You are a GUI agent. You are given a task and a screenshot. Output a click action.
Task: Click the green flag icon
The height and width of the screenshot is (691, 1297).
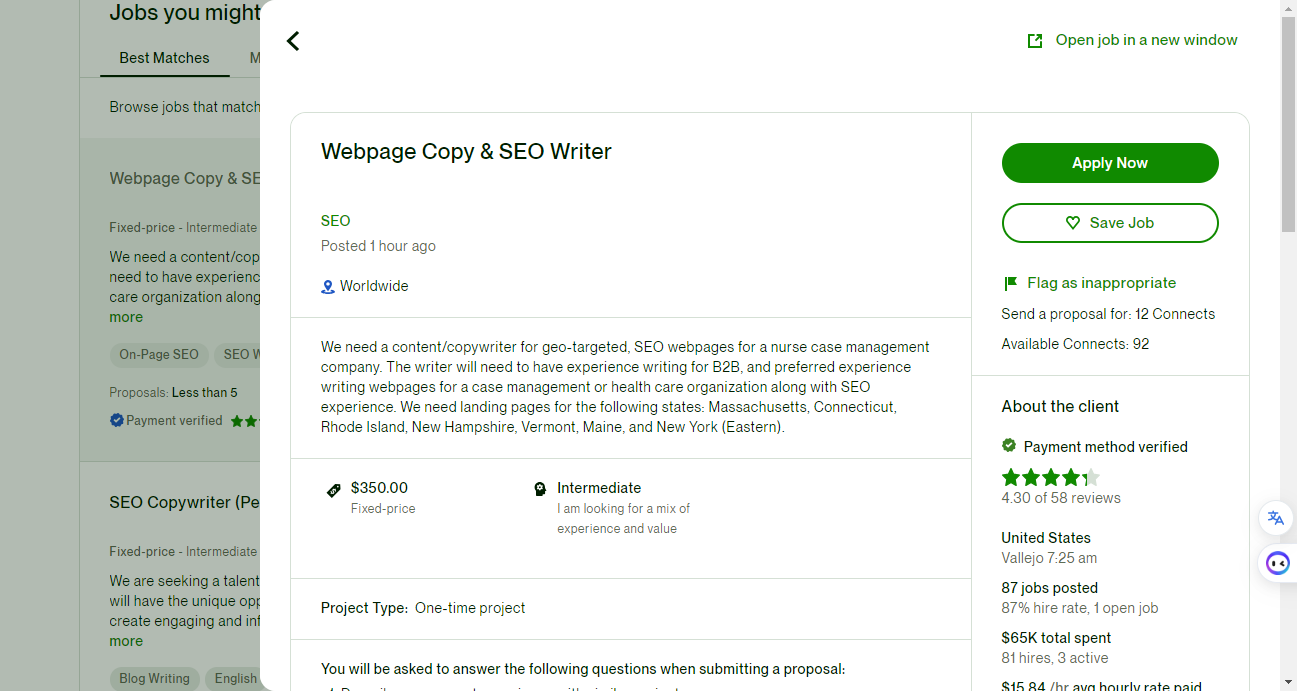[x=1010, y=284]
